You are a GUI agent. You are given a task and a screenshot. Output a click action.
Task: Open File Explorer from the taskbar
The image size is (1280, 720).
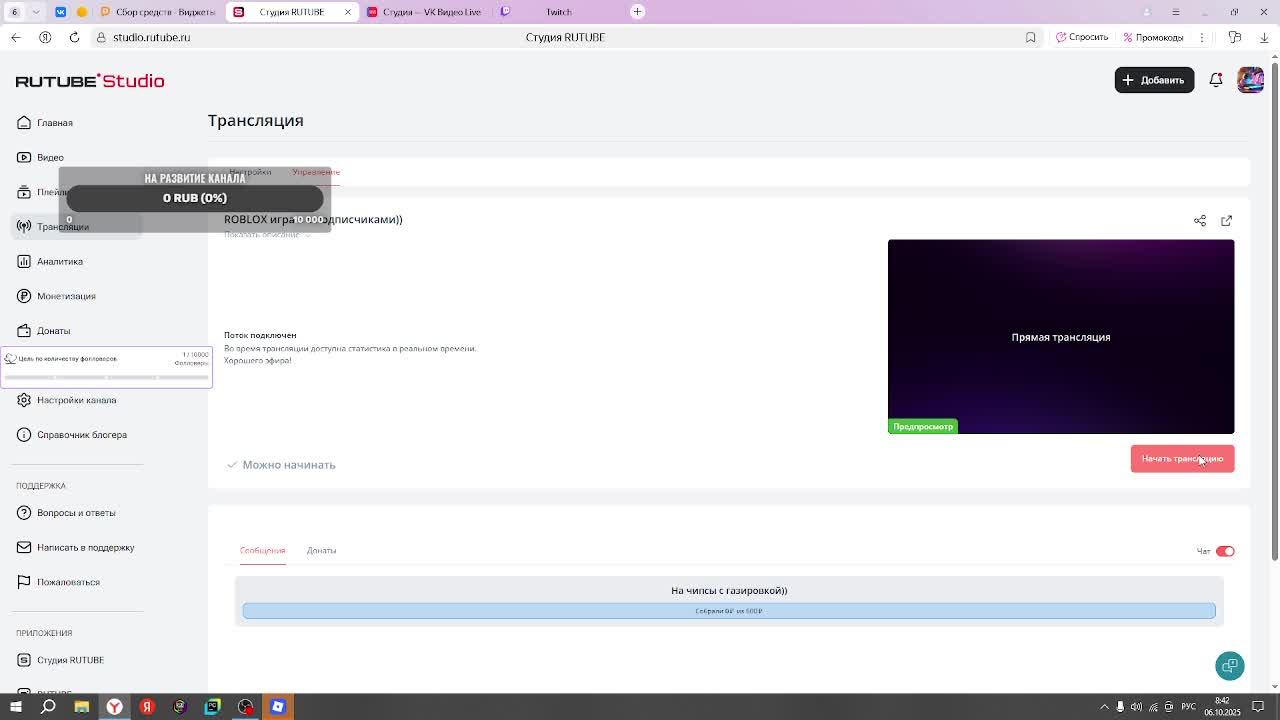81,707
